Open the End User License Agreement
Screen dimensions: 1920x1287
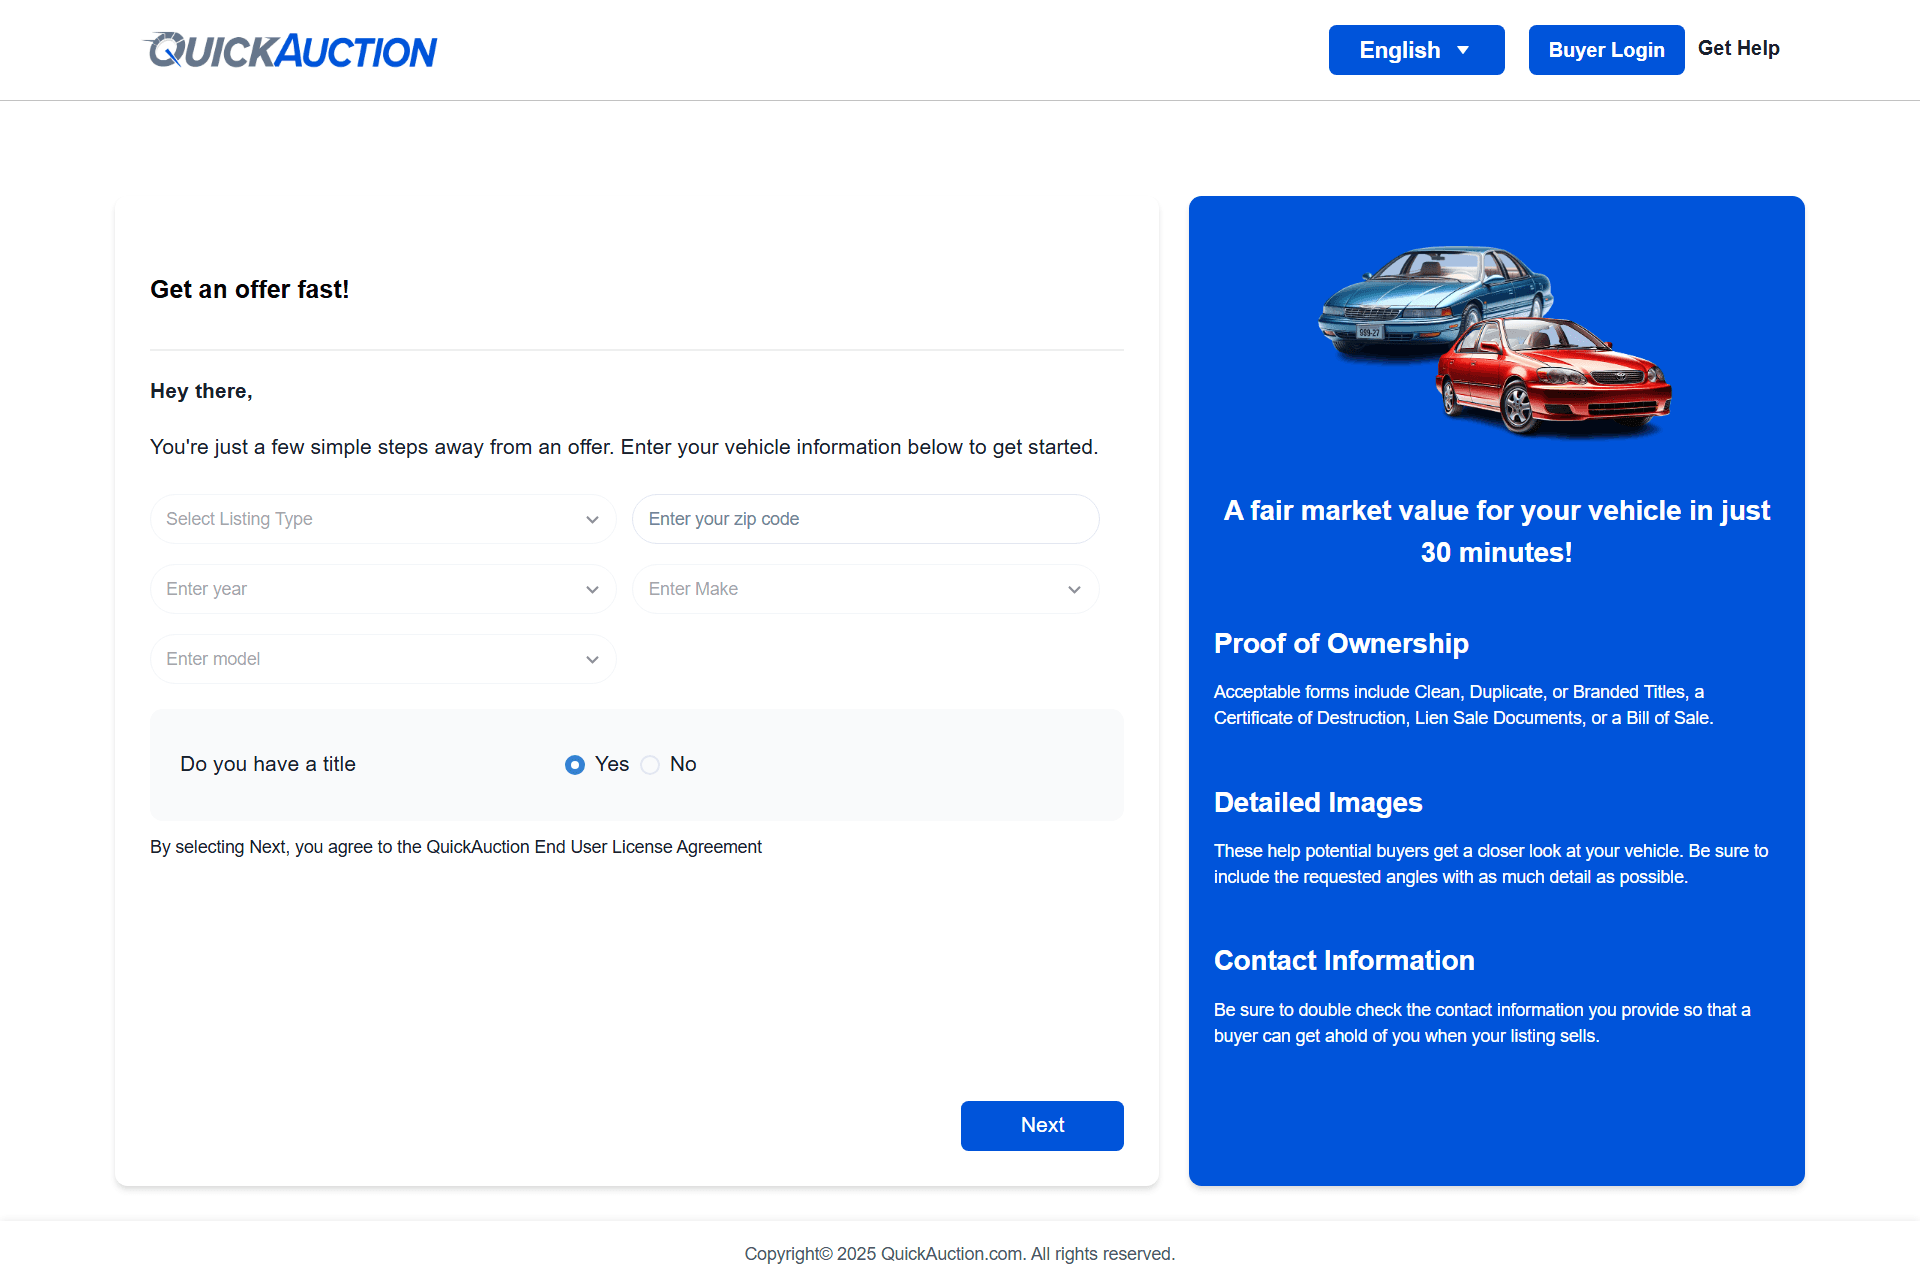click(x=592, y=846)
